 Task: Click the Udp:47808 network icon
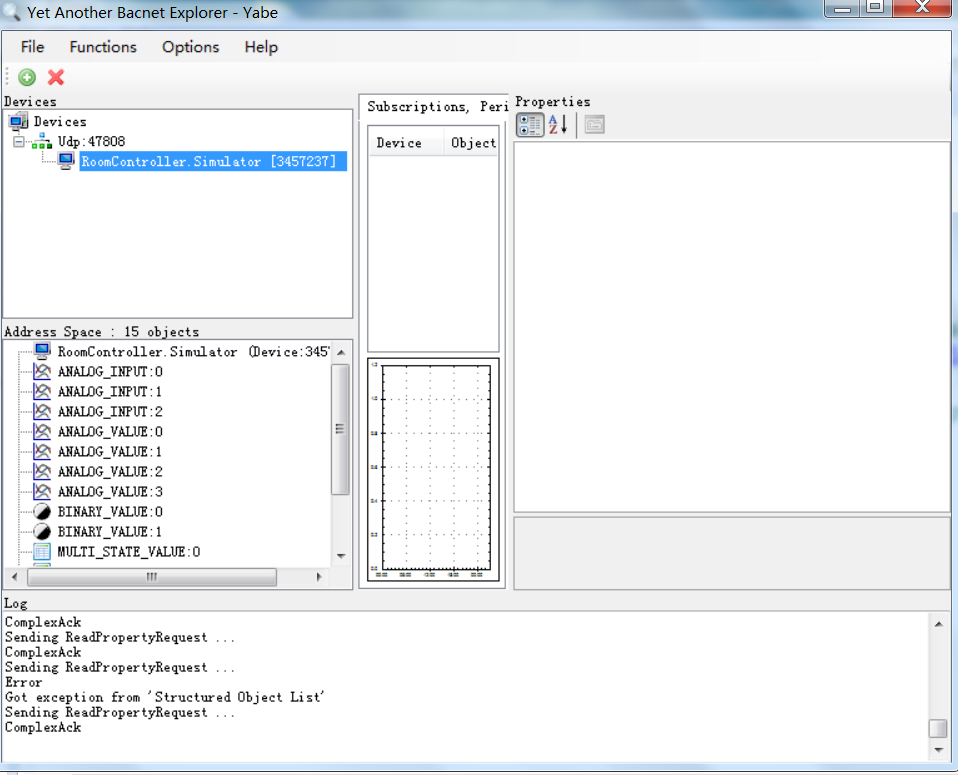pos(42,141)
